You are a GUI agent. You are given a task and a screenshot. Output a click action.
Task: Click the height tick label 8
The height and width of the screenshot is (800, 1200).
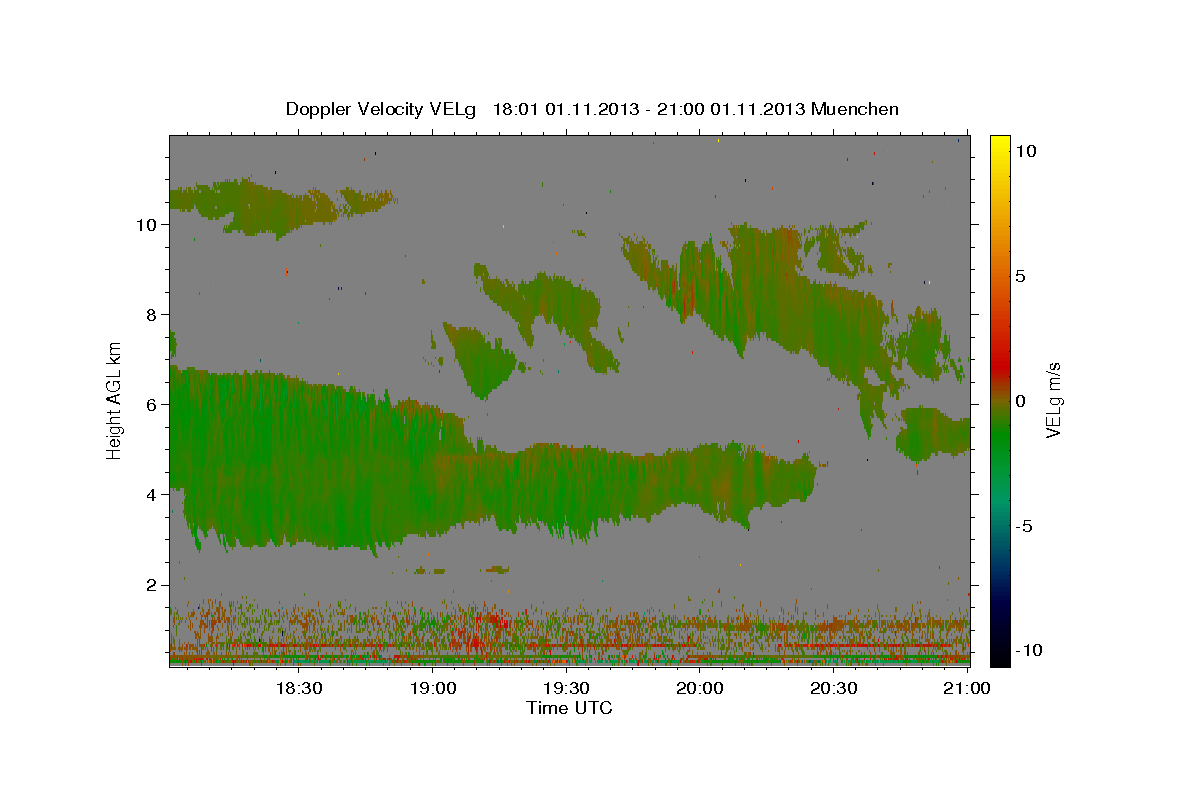153,315
